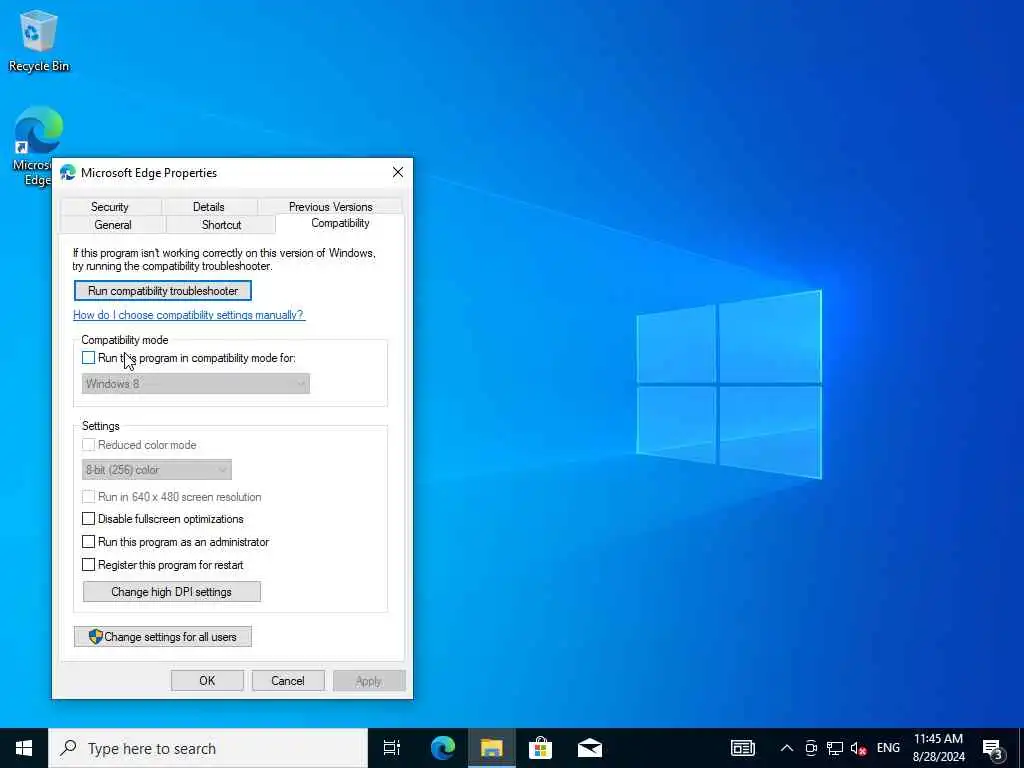Show hidden system tray icons
The width and height of the screenshot is (1024, 768).
tap(787, 748)
